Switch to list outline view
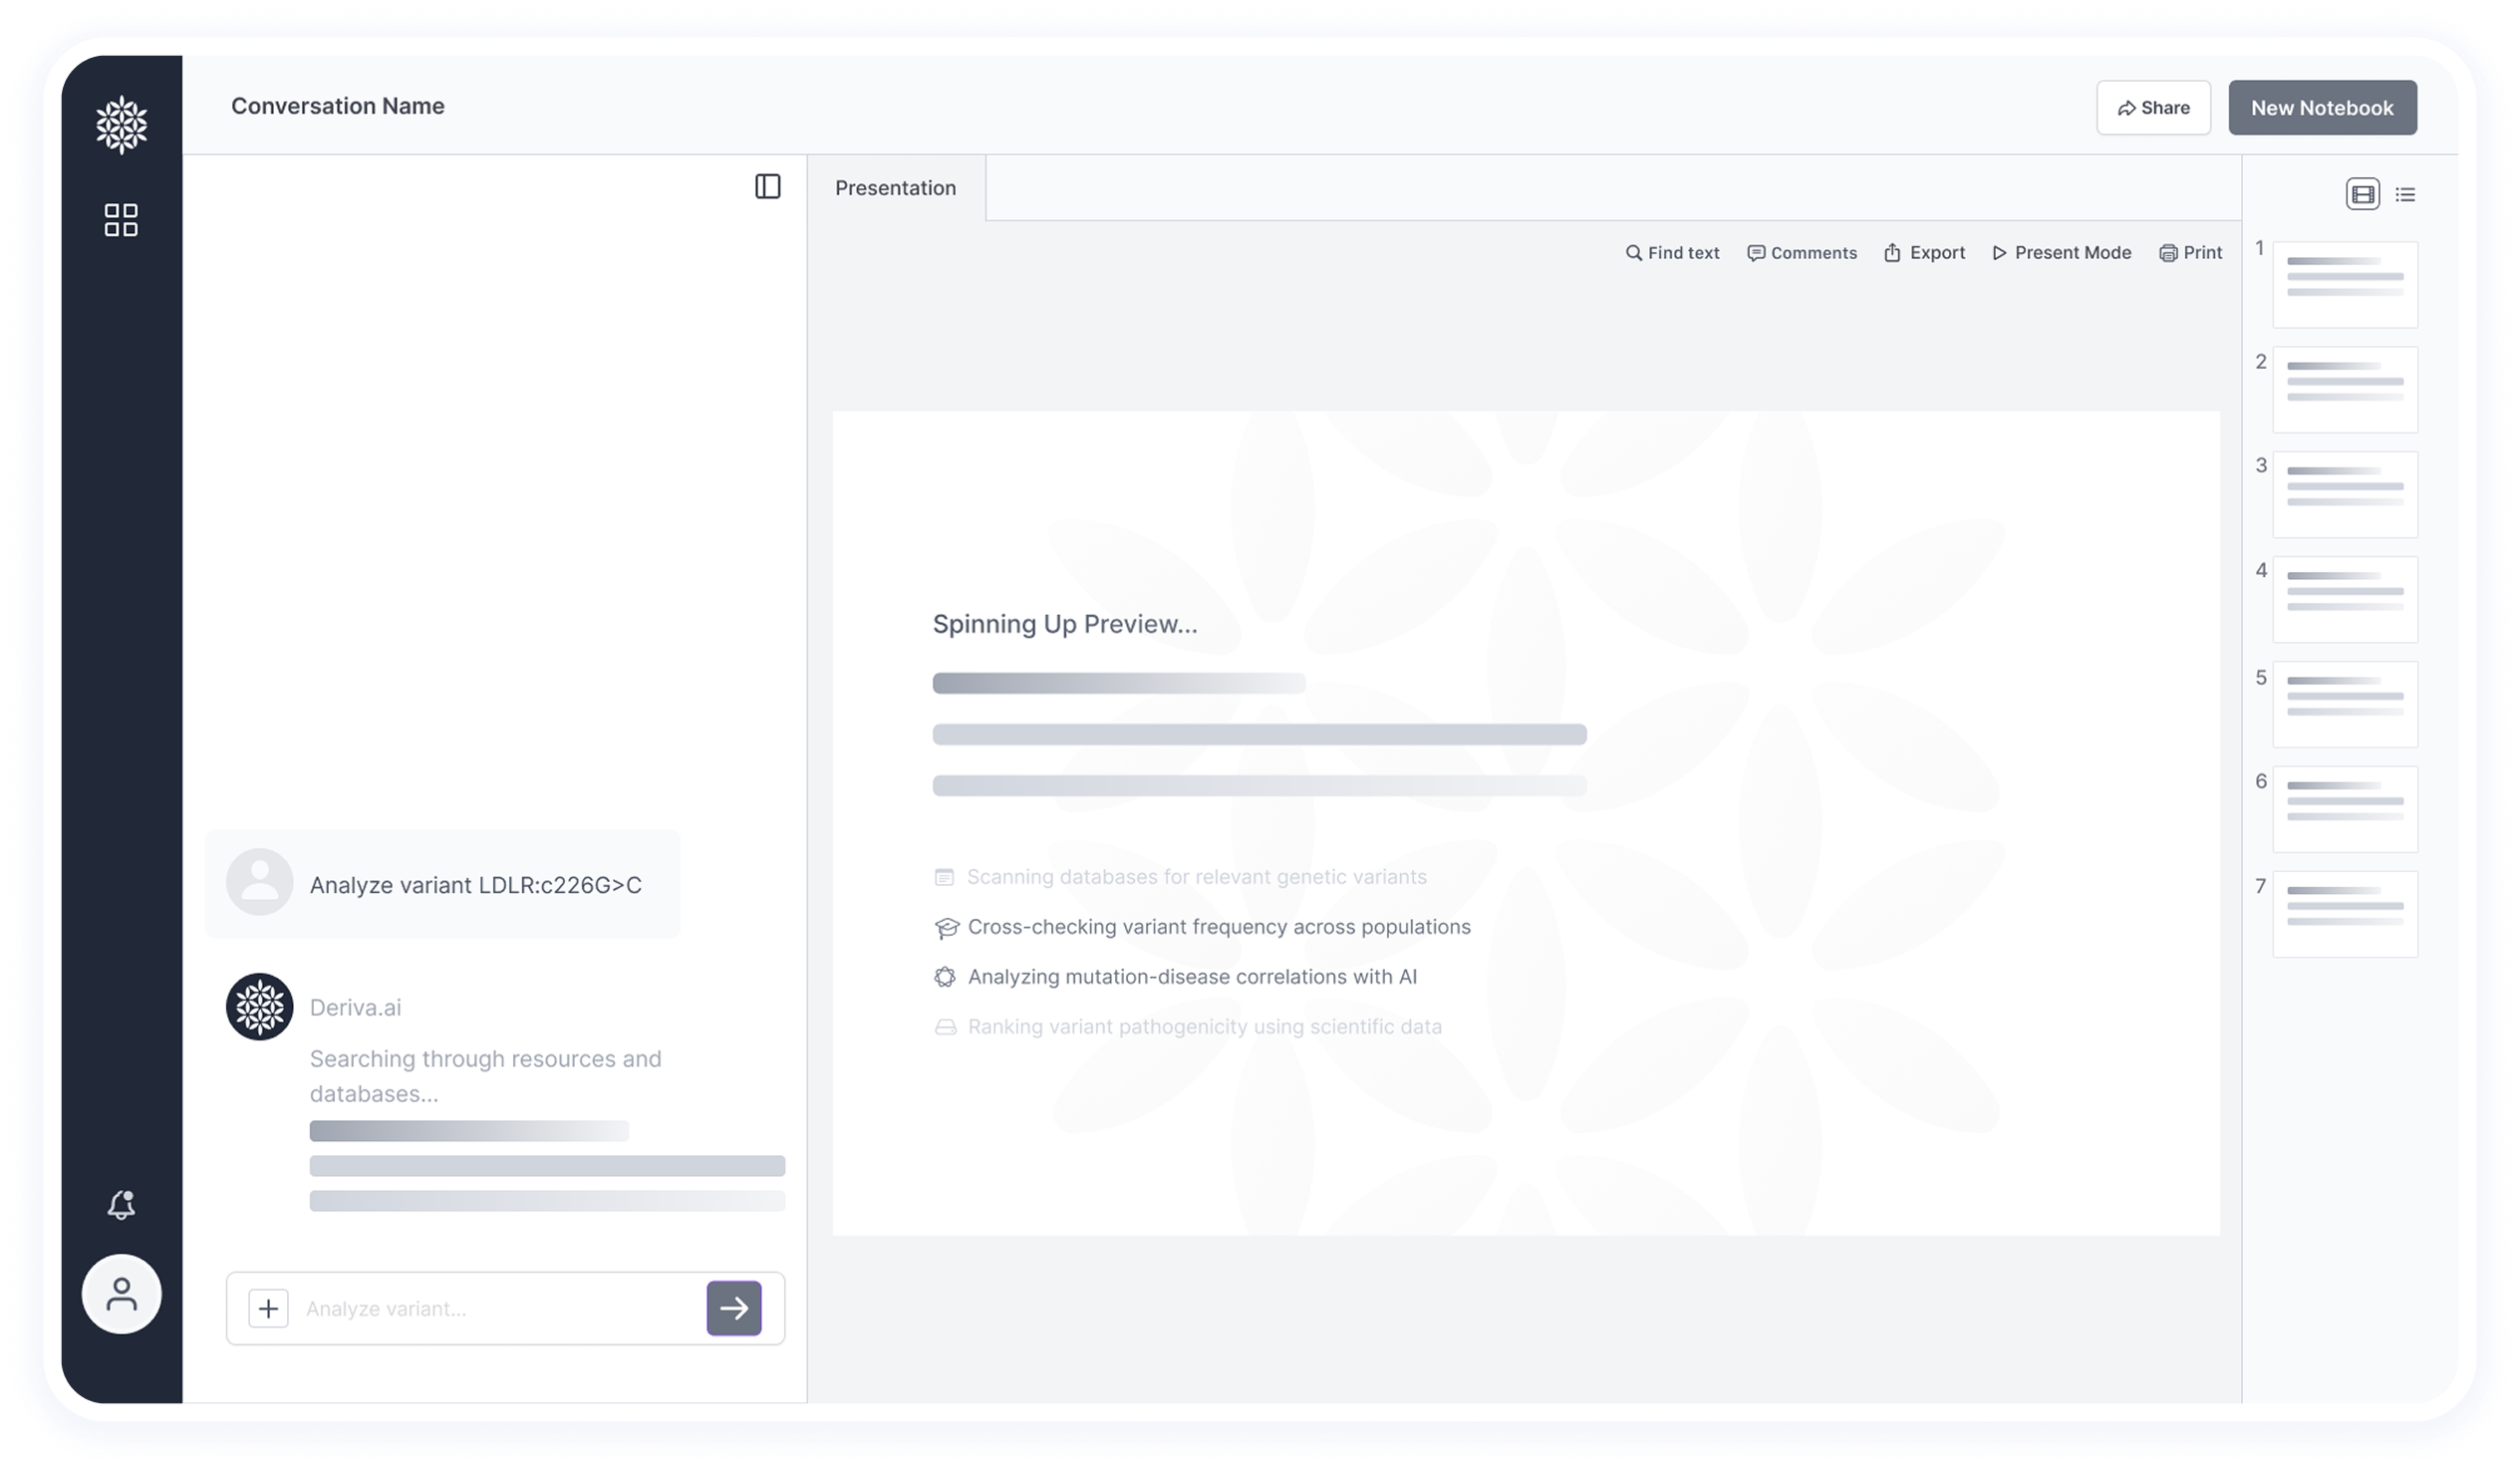Viewport: 2520px width, 1471px height. click(x=2405, y=195)
